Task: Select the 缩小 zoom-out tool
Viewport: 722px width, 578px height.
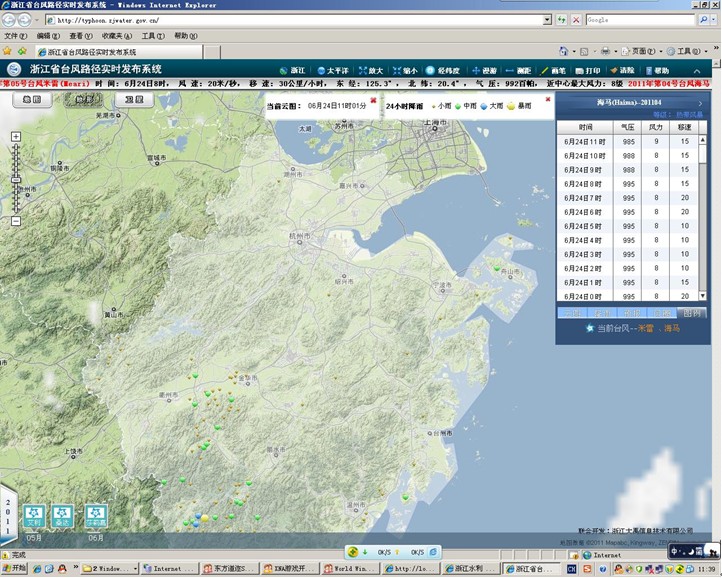Action: pos(405,70)
